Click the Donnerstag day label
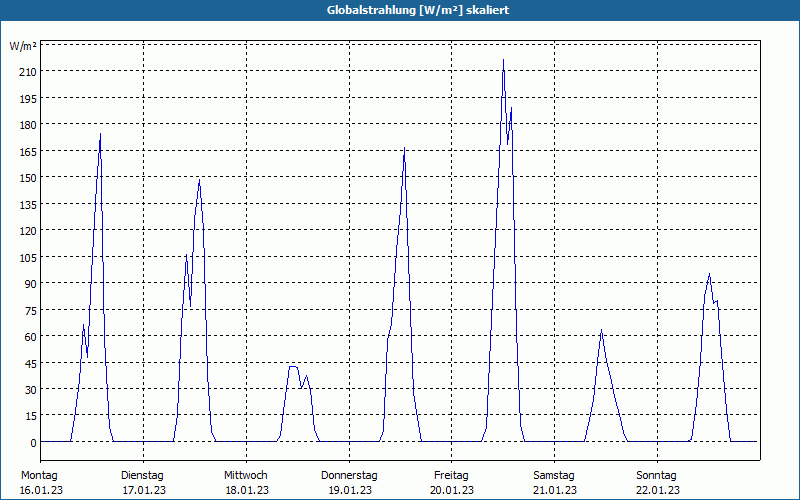Image resolution: width=800 pixels, height=500 pixels. [349, 476]
